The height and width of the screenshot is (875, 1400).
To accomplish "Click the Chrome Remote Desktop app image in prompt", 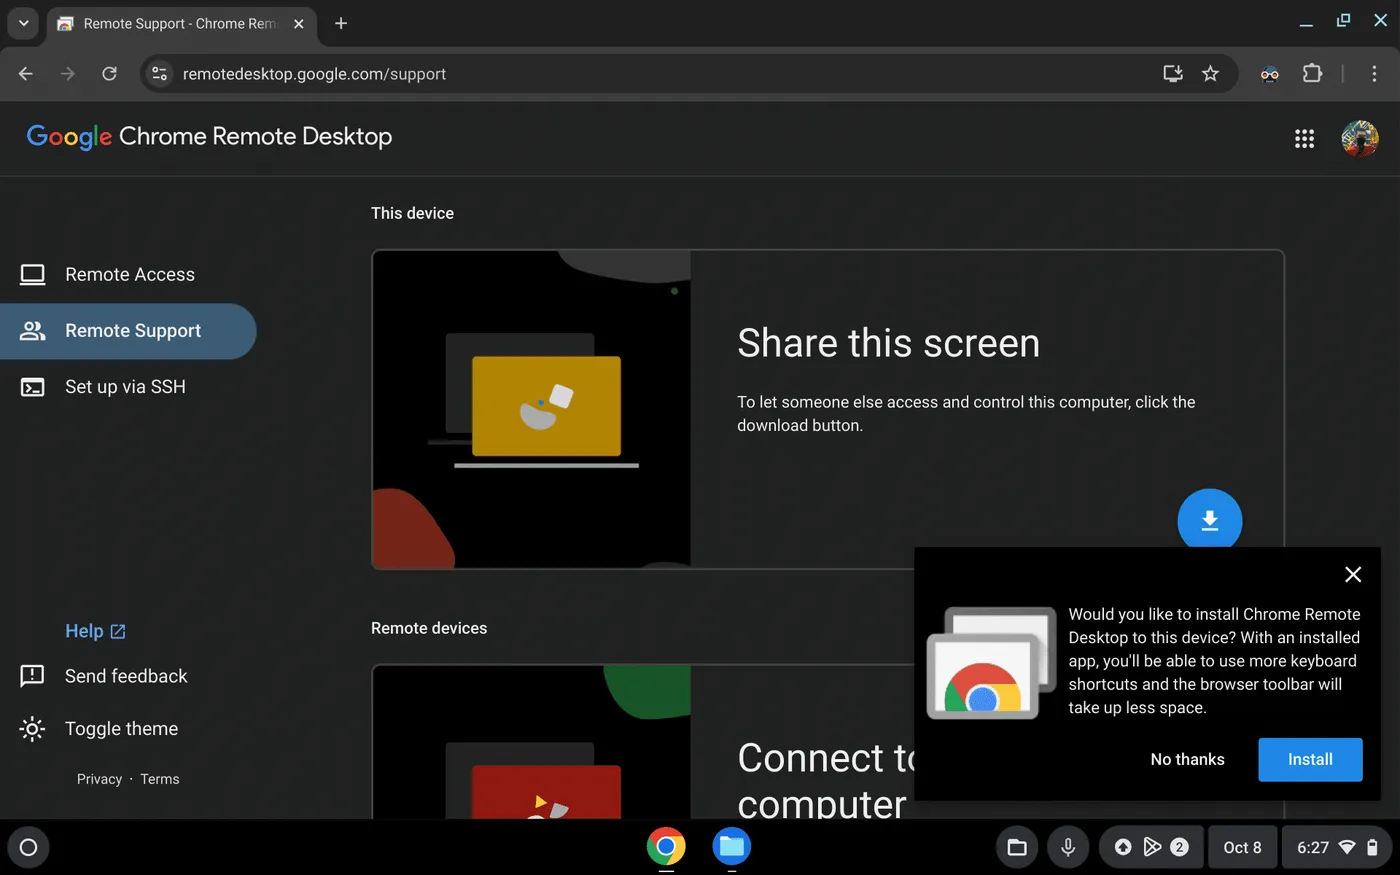I will tap(991, 662).
